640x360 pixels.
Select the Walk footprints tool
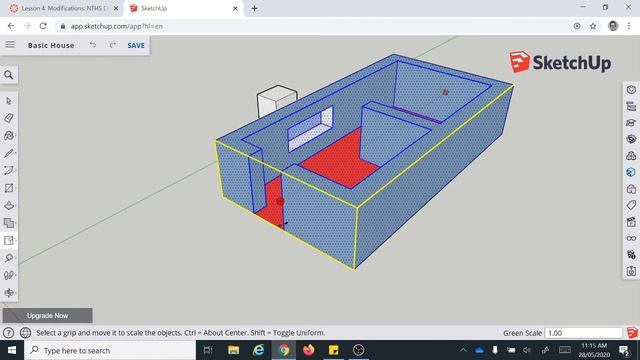pyautogui.click(x=9, y=275)
